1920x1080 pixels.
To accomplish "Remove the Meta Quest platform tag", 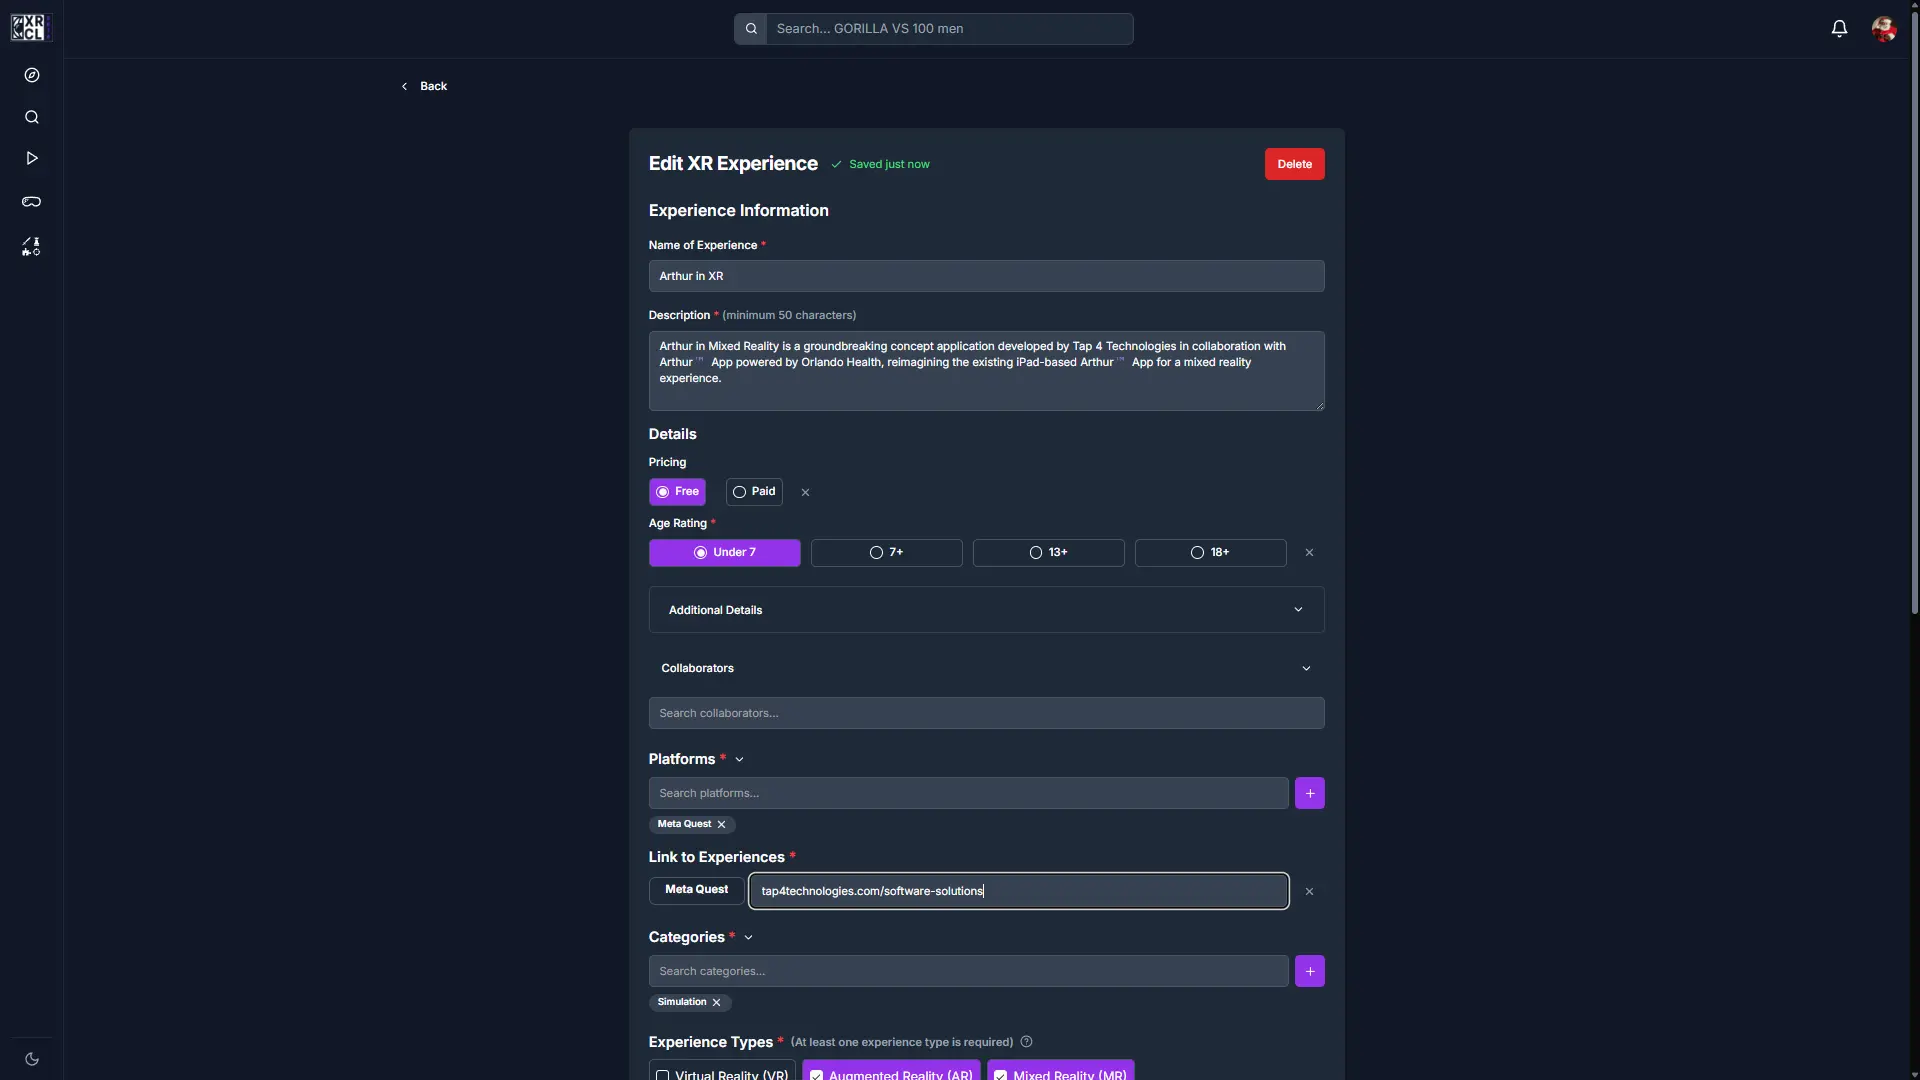I will point(721,824).
